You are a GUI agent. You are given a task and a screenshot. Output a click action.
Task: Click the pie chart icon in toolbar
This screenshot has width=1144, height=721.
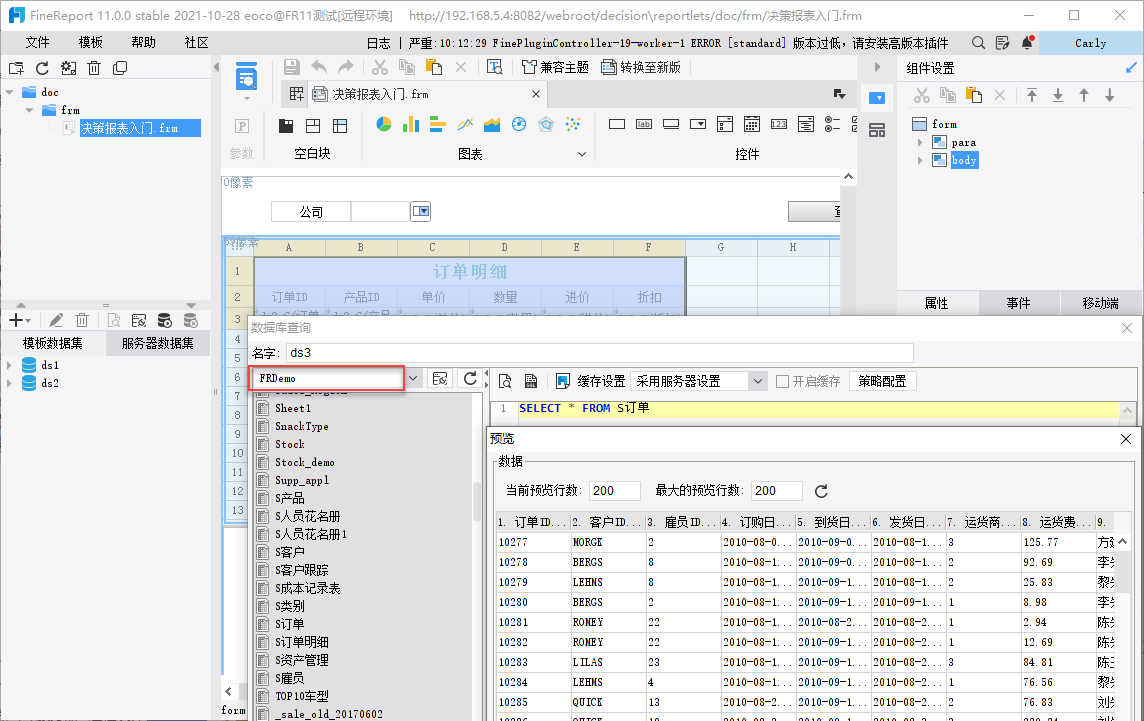384,125
